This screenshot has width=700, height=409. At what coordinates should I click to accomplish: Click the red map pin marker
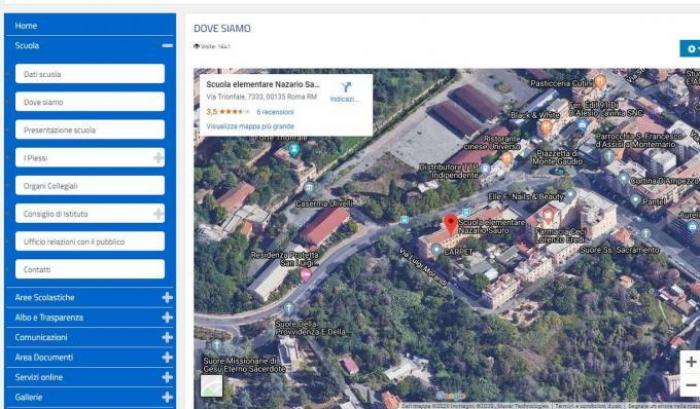pyautogui.click(x=450, y=222)
